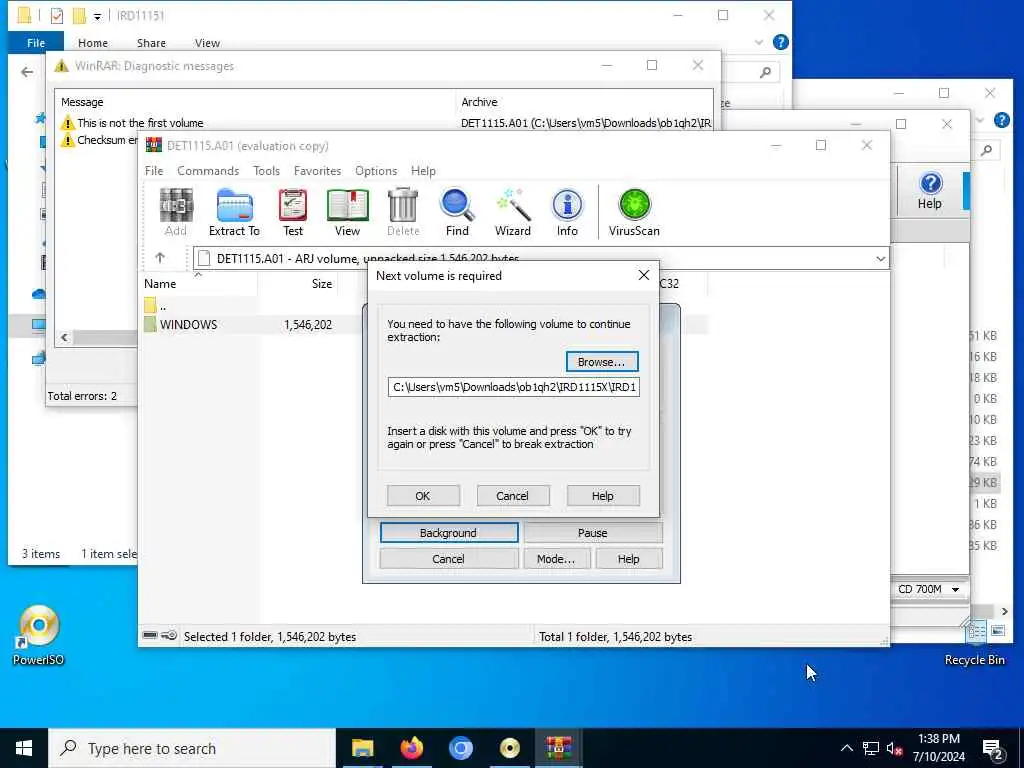This screenshot has width=1024, height=768.
Task: Switch to PowerISO on the taskbar
Action: coord(509,748)
